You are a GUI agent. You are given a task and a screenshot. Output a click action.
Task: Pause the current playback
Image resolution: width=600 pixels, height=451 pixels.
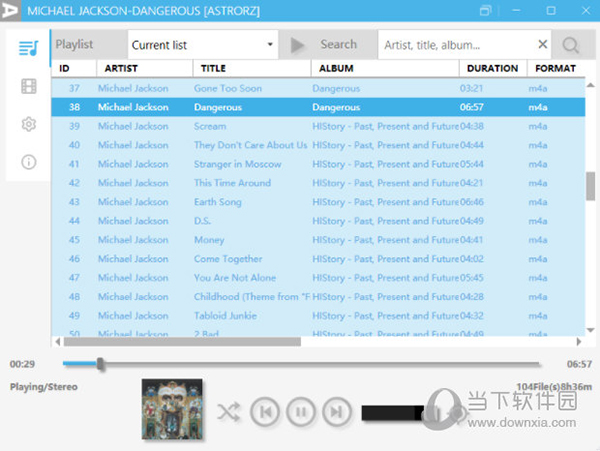pos(301,412)
